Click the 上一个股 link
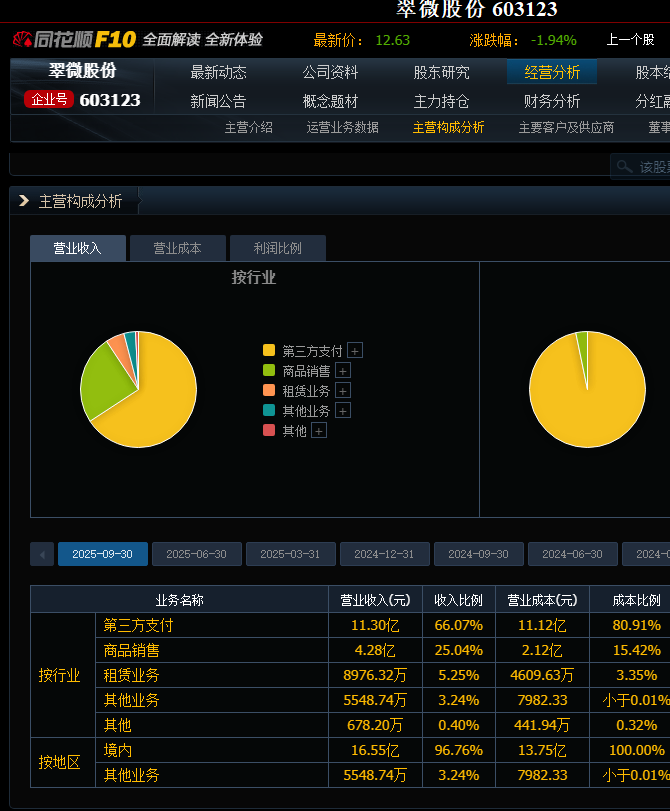The image size is (670, 811). tap(631, 40)
